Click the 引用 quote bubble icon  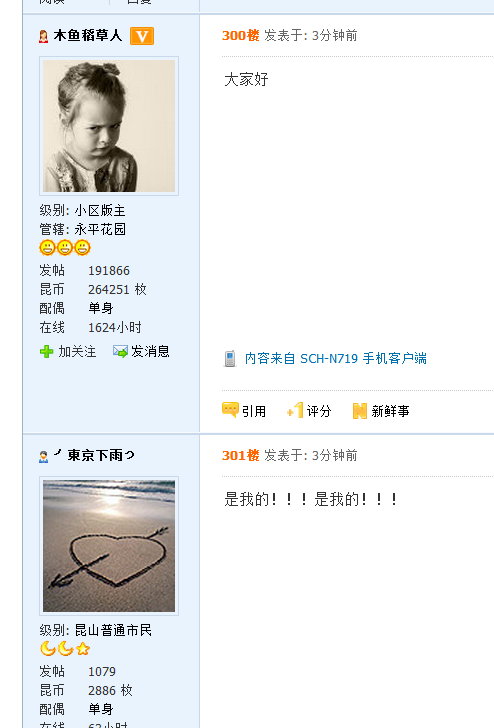[230, 410]
